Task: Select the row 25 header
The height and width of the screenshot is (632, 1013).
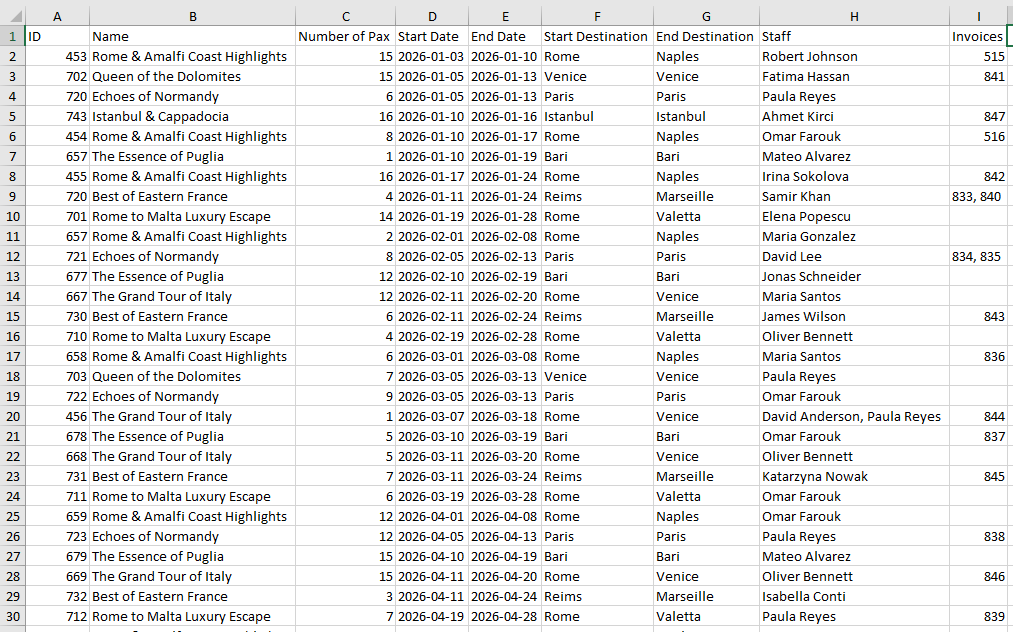Action: point(12,516)
